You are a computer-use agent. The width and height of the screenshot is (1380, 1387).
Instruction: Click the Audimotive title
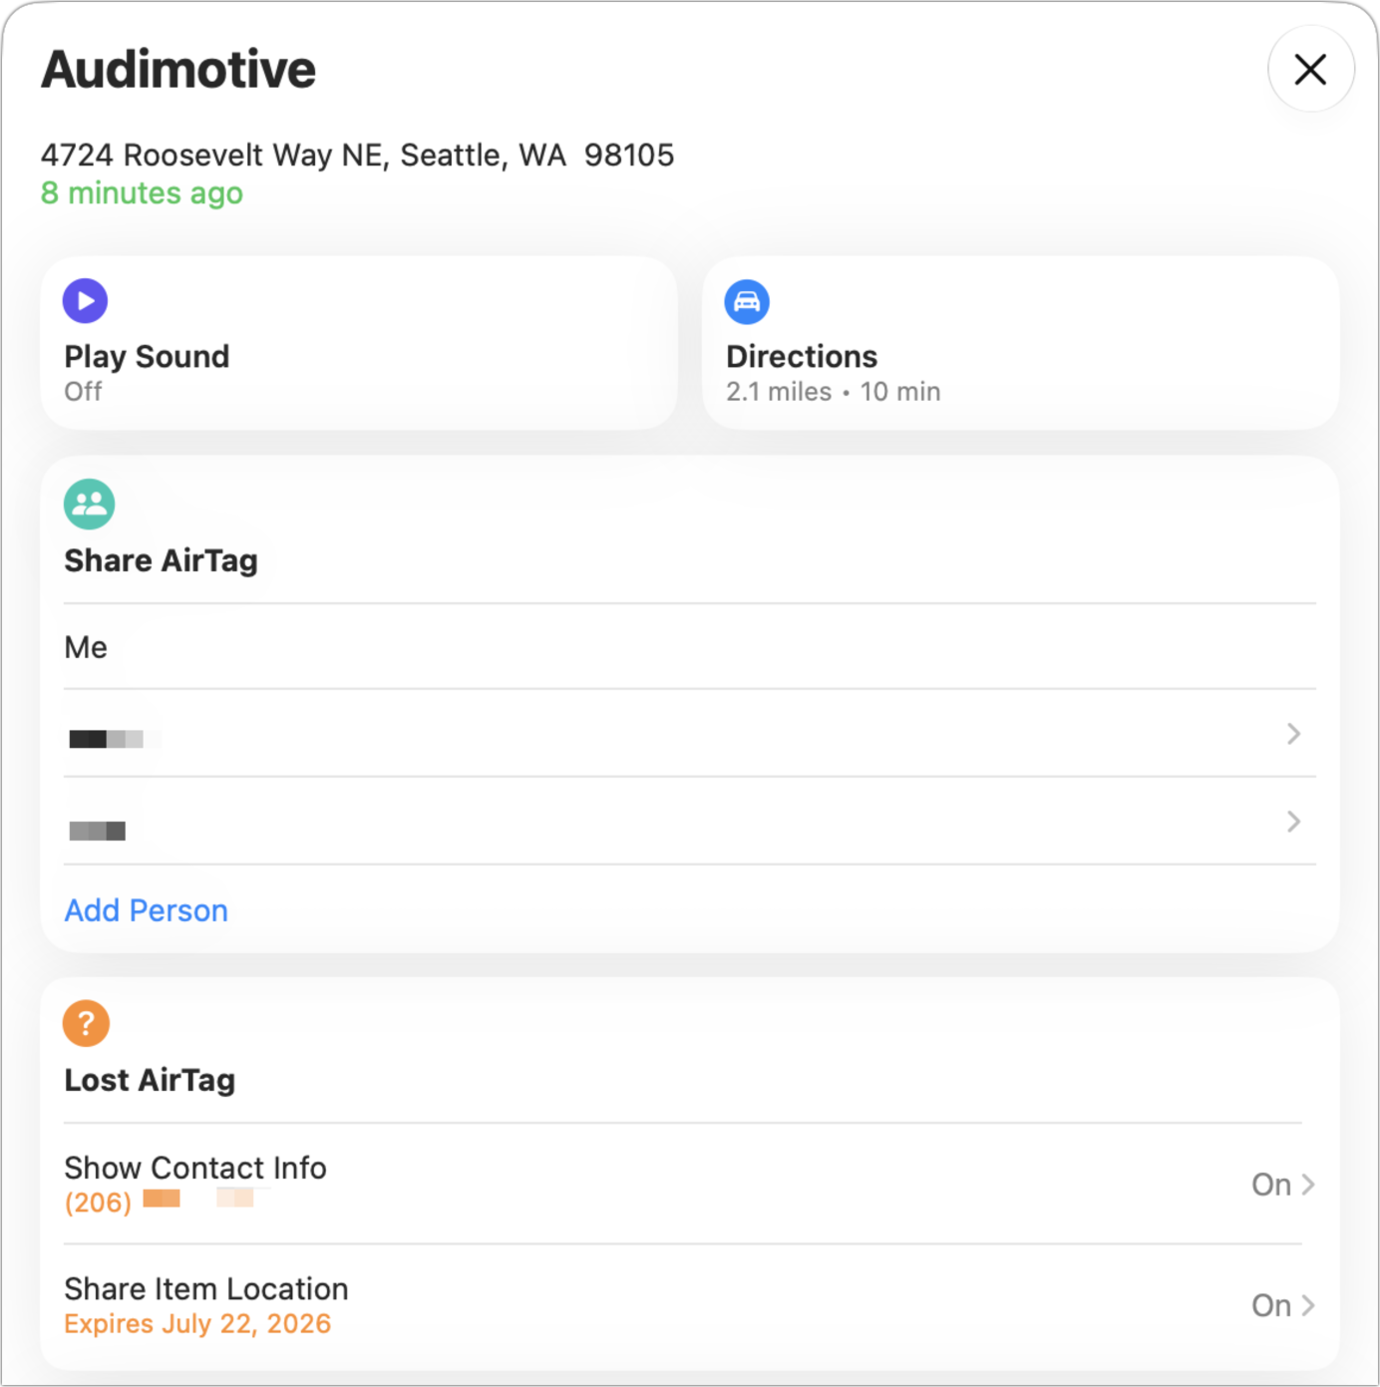coord(178,69)
